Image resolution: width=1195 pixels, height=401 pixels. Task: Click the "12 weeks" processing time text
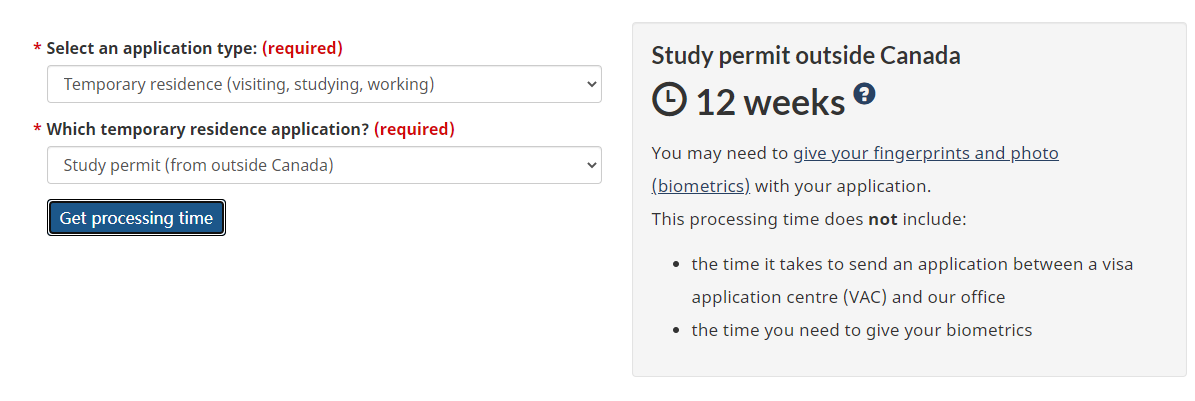[770, 102]
